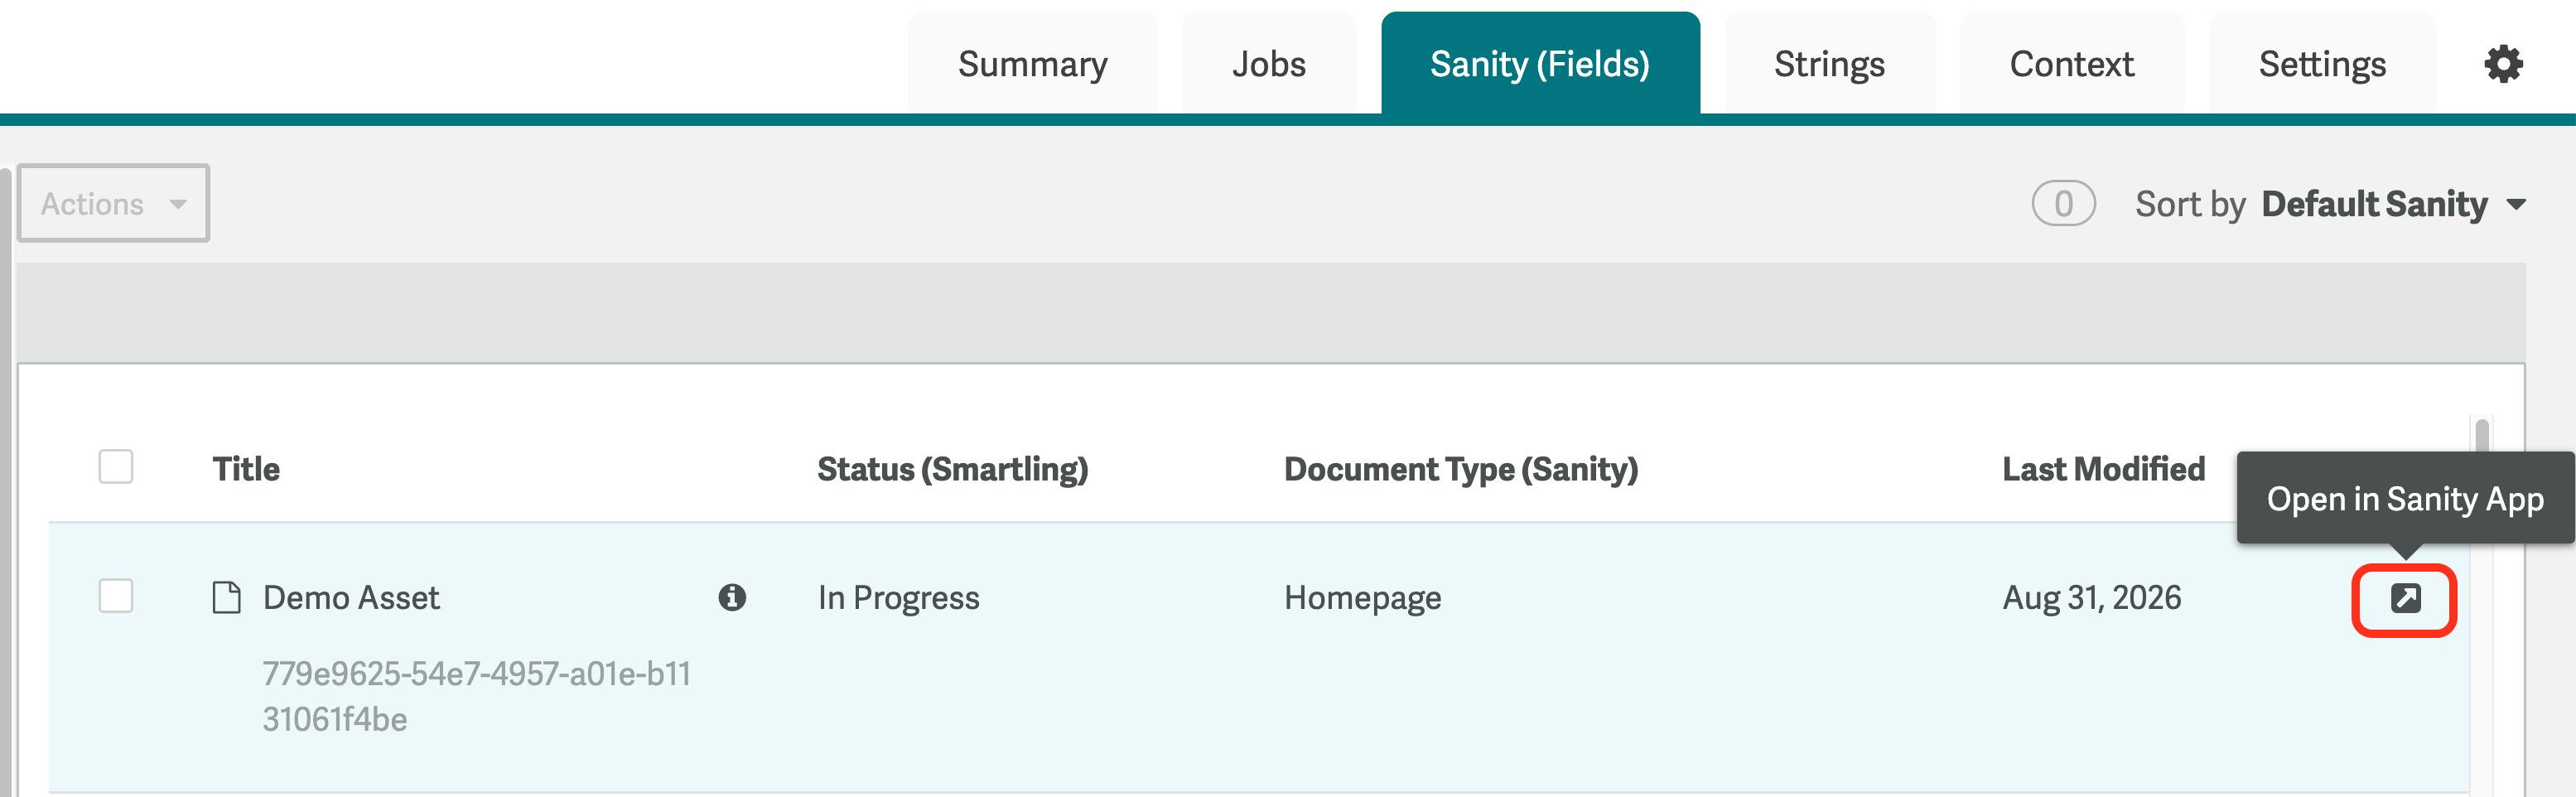Click the Document Type (Sanity) column header
The width and height of the screenshot is (2576, 797).
1461,468
